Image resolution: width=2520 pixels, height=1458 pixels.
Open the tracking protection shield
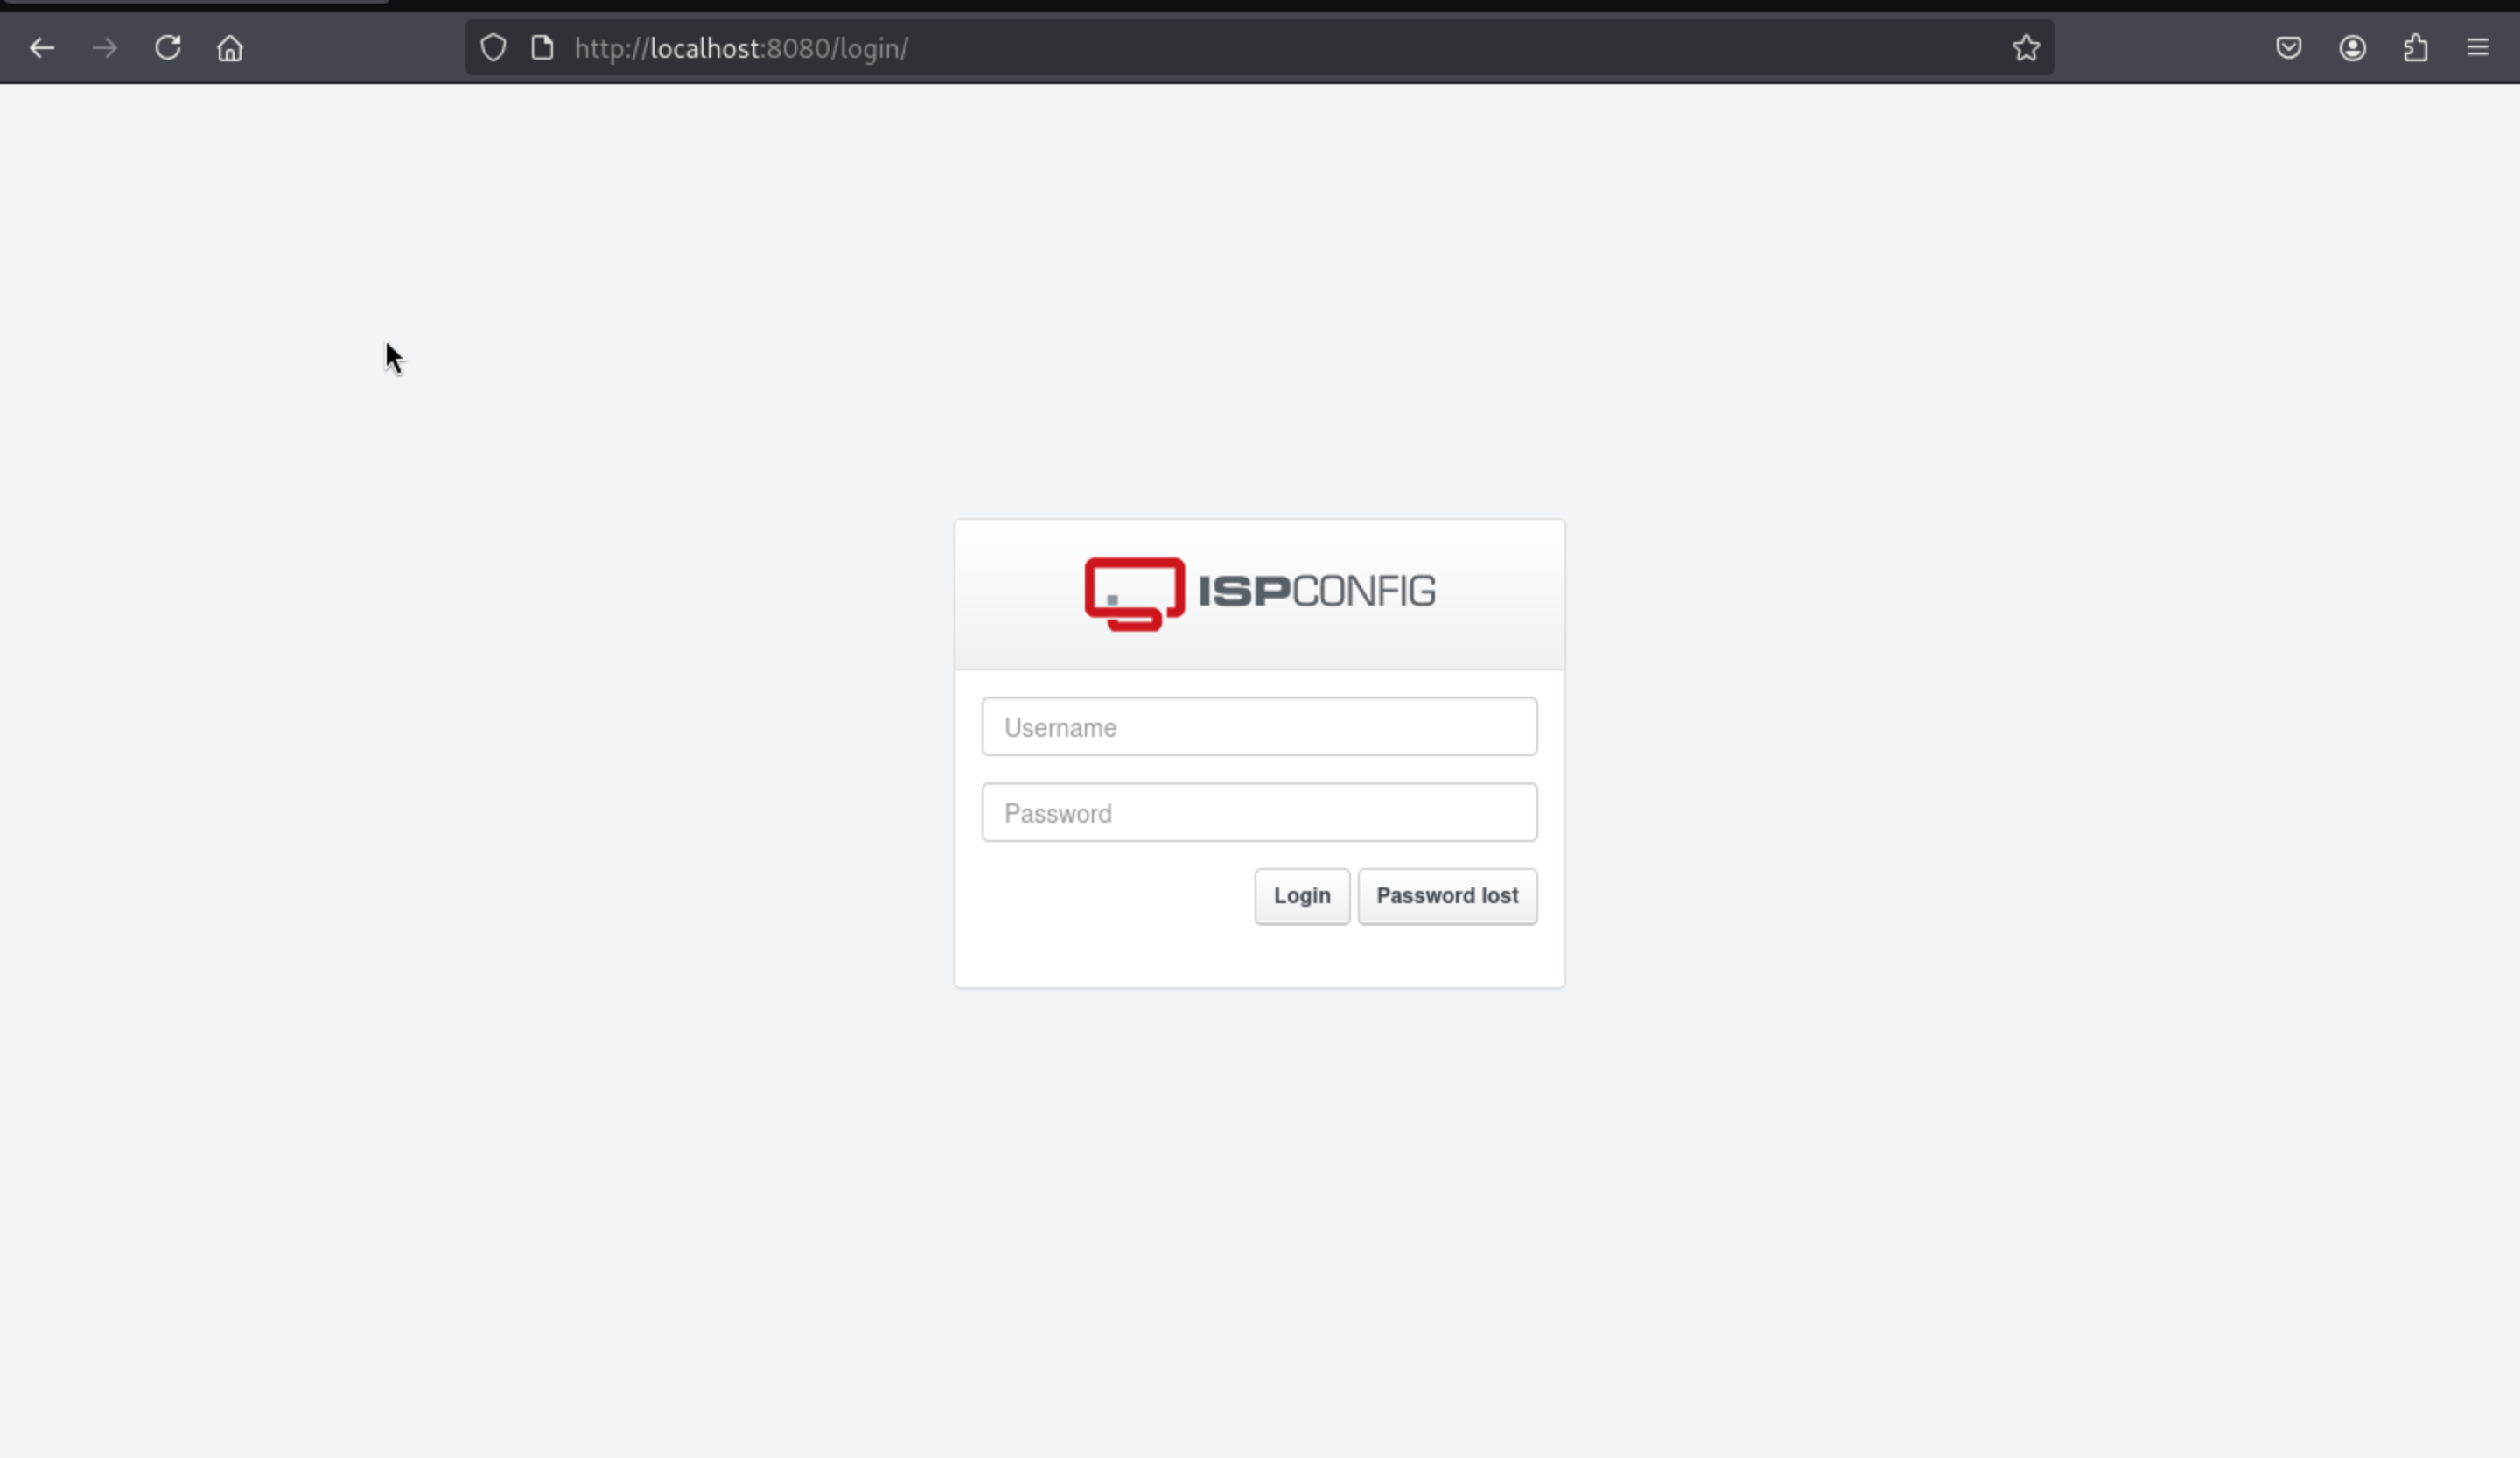point(493,48)
